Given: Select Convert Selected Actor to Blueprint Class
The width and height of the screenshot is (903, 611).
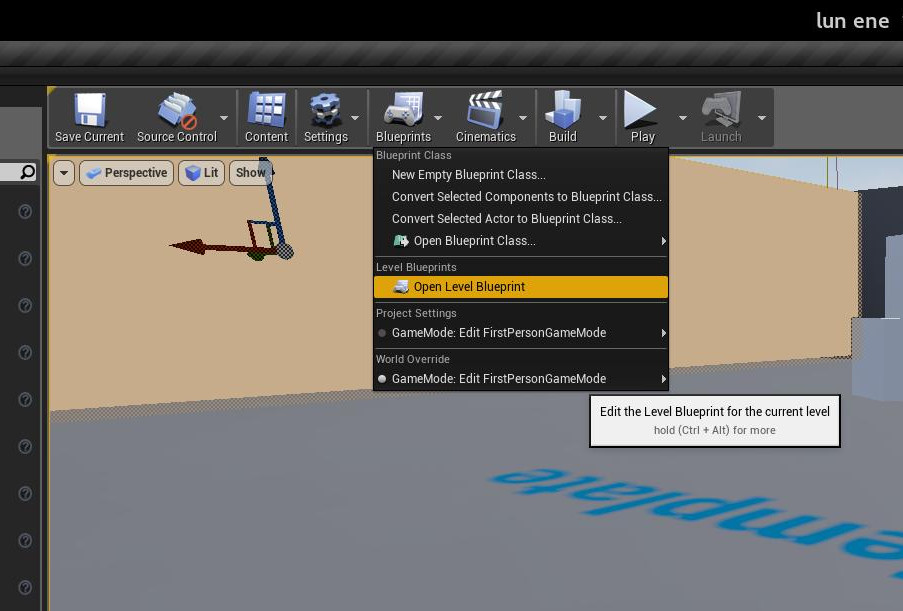Looking at the screenshot, I should tap(506, 219).
